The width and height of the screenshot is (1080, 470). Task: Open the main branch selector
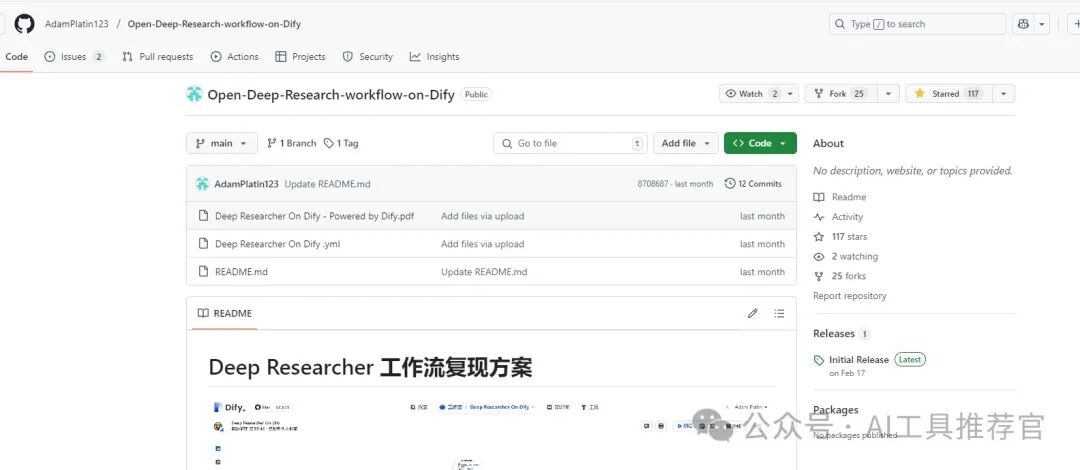222,143
